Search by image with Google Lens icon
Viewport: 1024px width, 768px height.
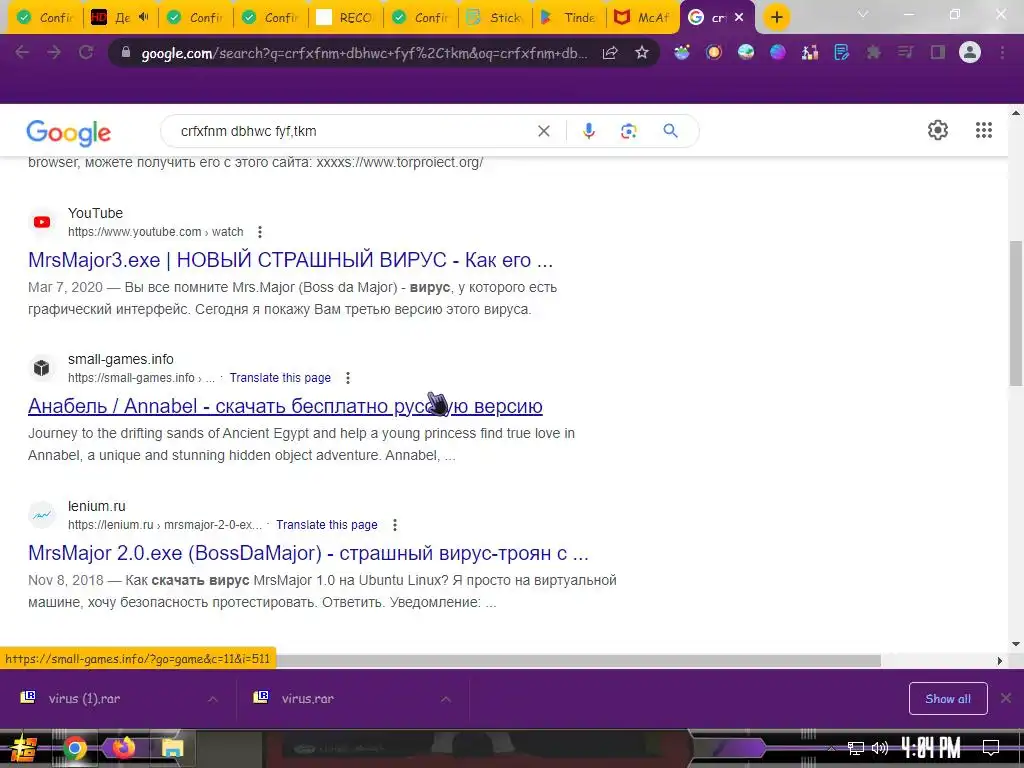628,131
